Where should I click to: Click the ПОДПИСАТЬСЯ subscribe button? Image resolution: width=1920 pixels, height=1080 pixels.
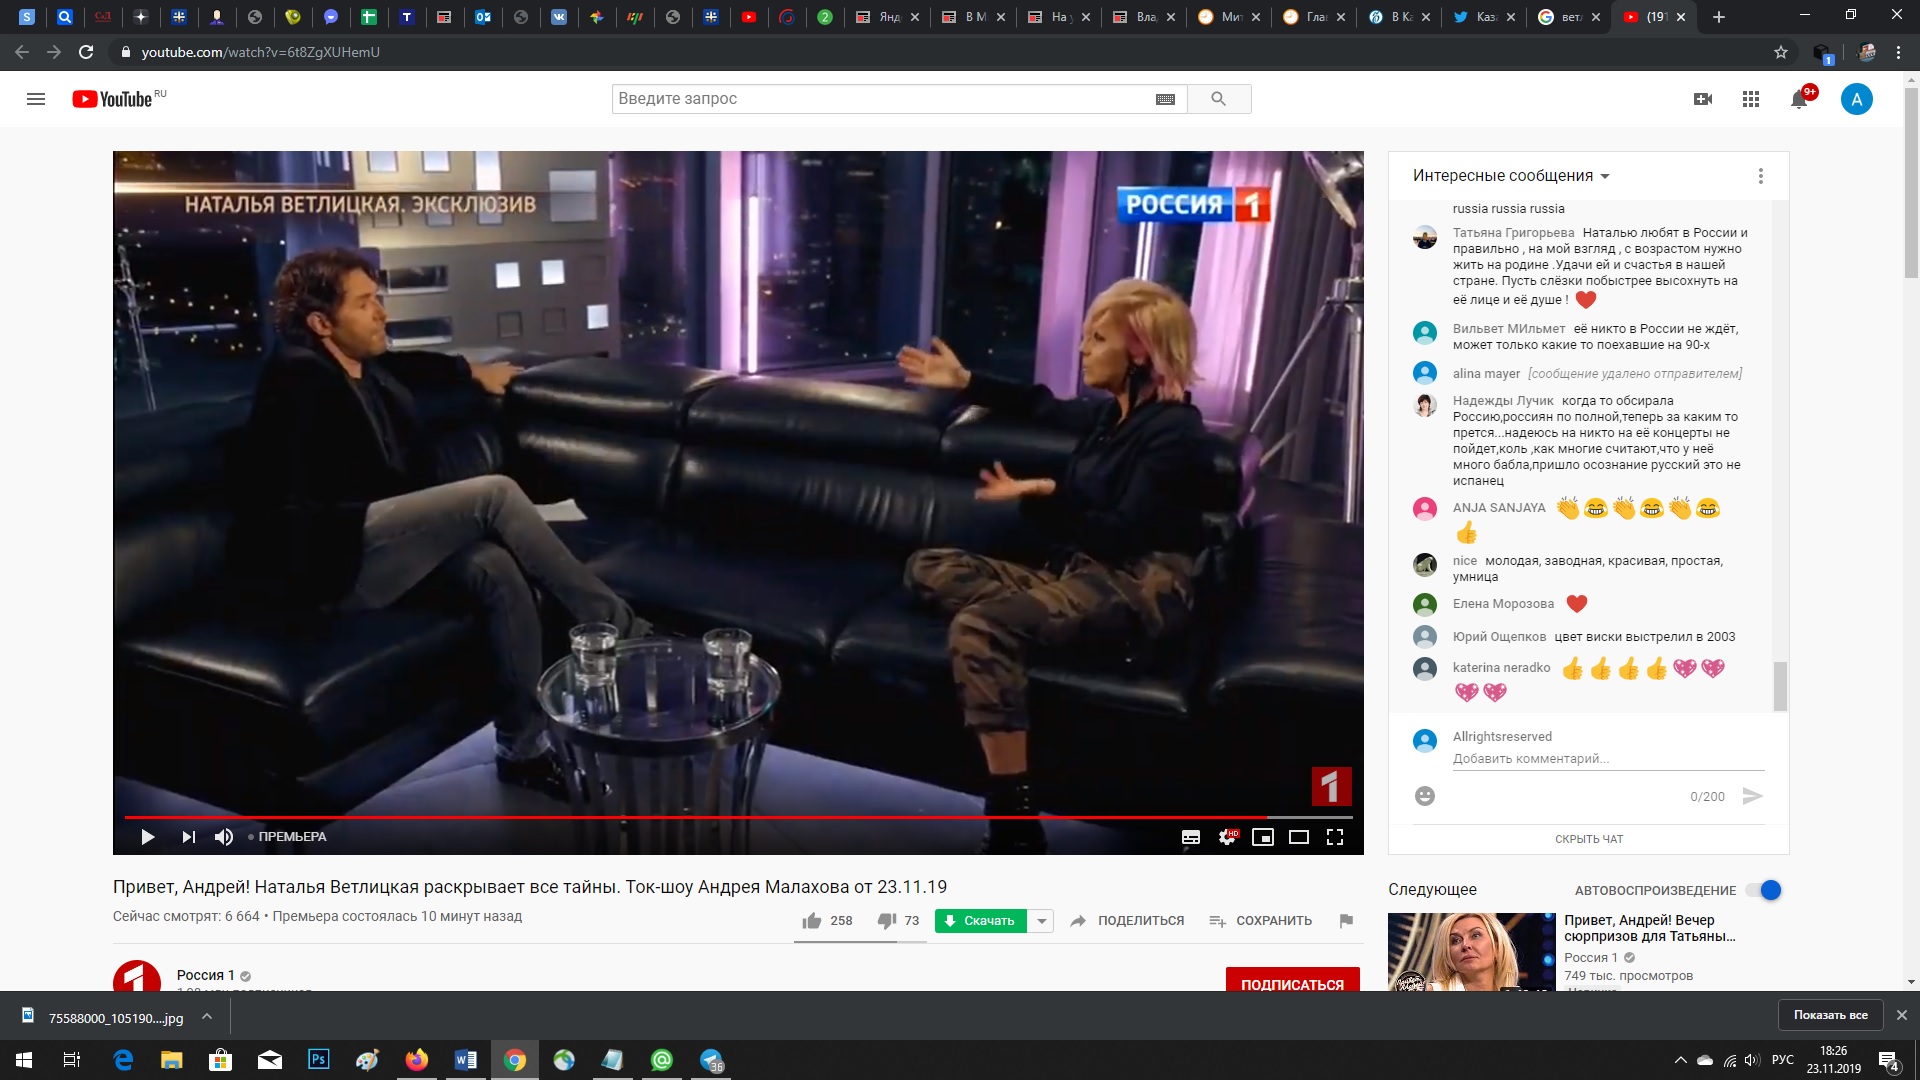click(x=1292, y=980)
